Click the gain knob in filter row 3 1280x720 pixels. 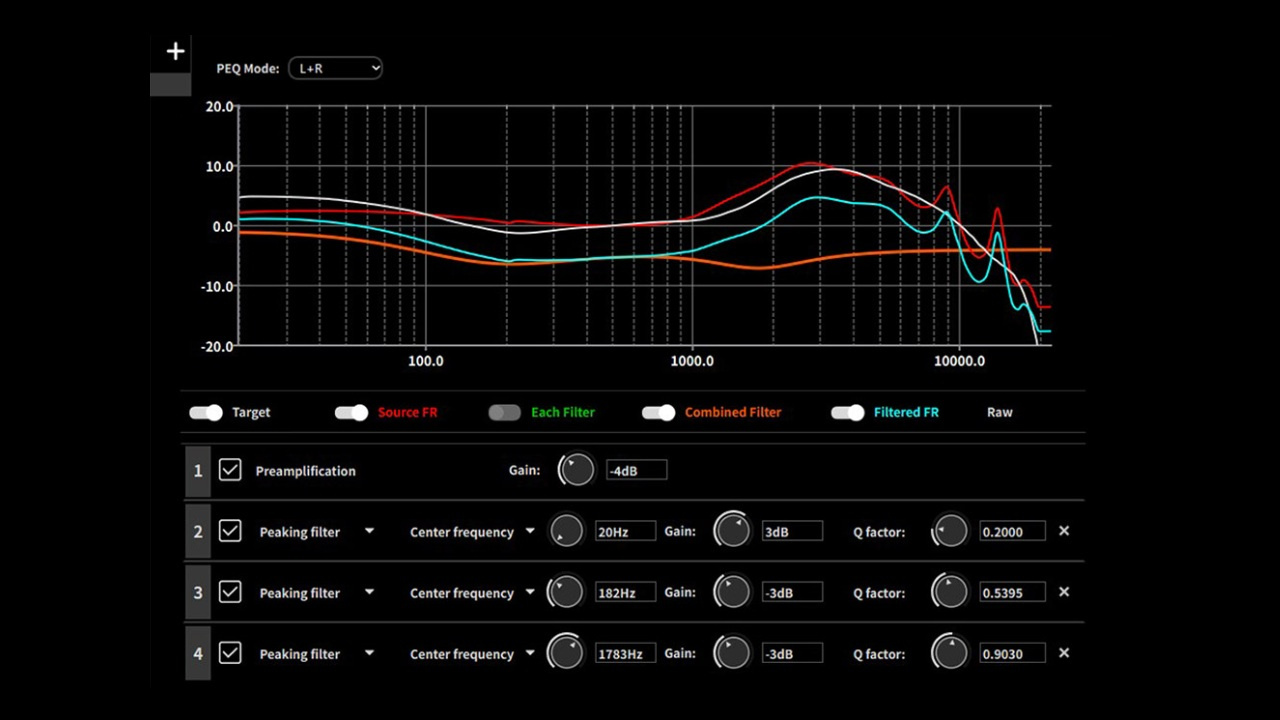tap(732, 592)
